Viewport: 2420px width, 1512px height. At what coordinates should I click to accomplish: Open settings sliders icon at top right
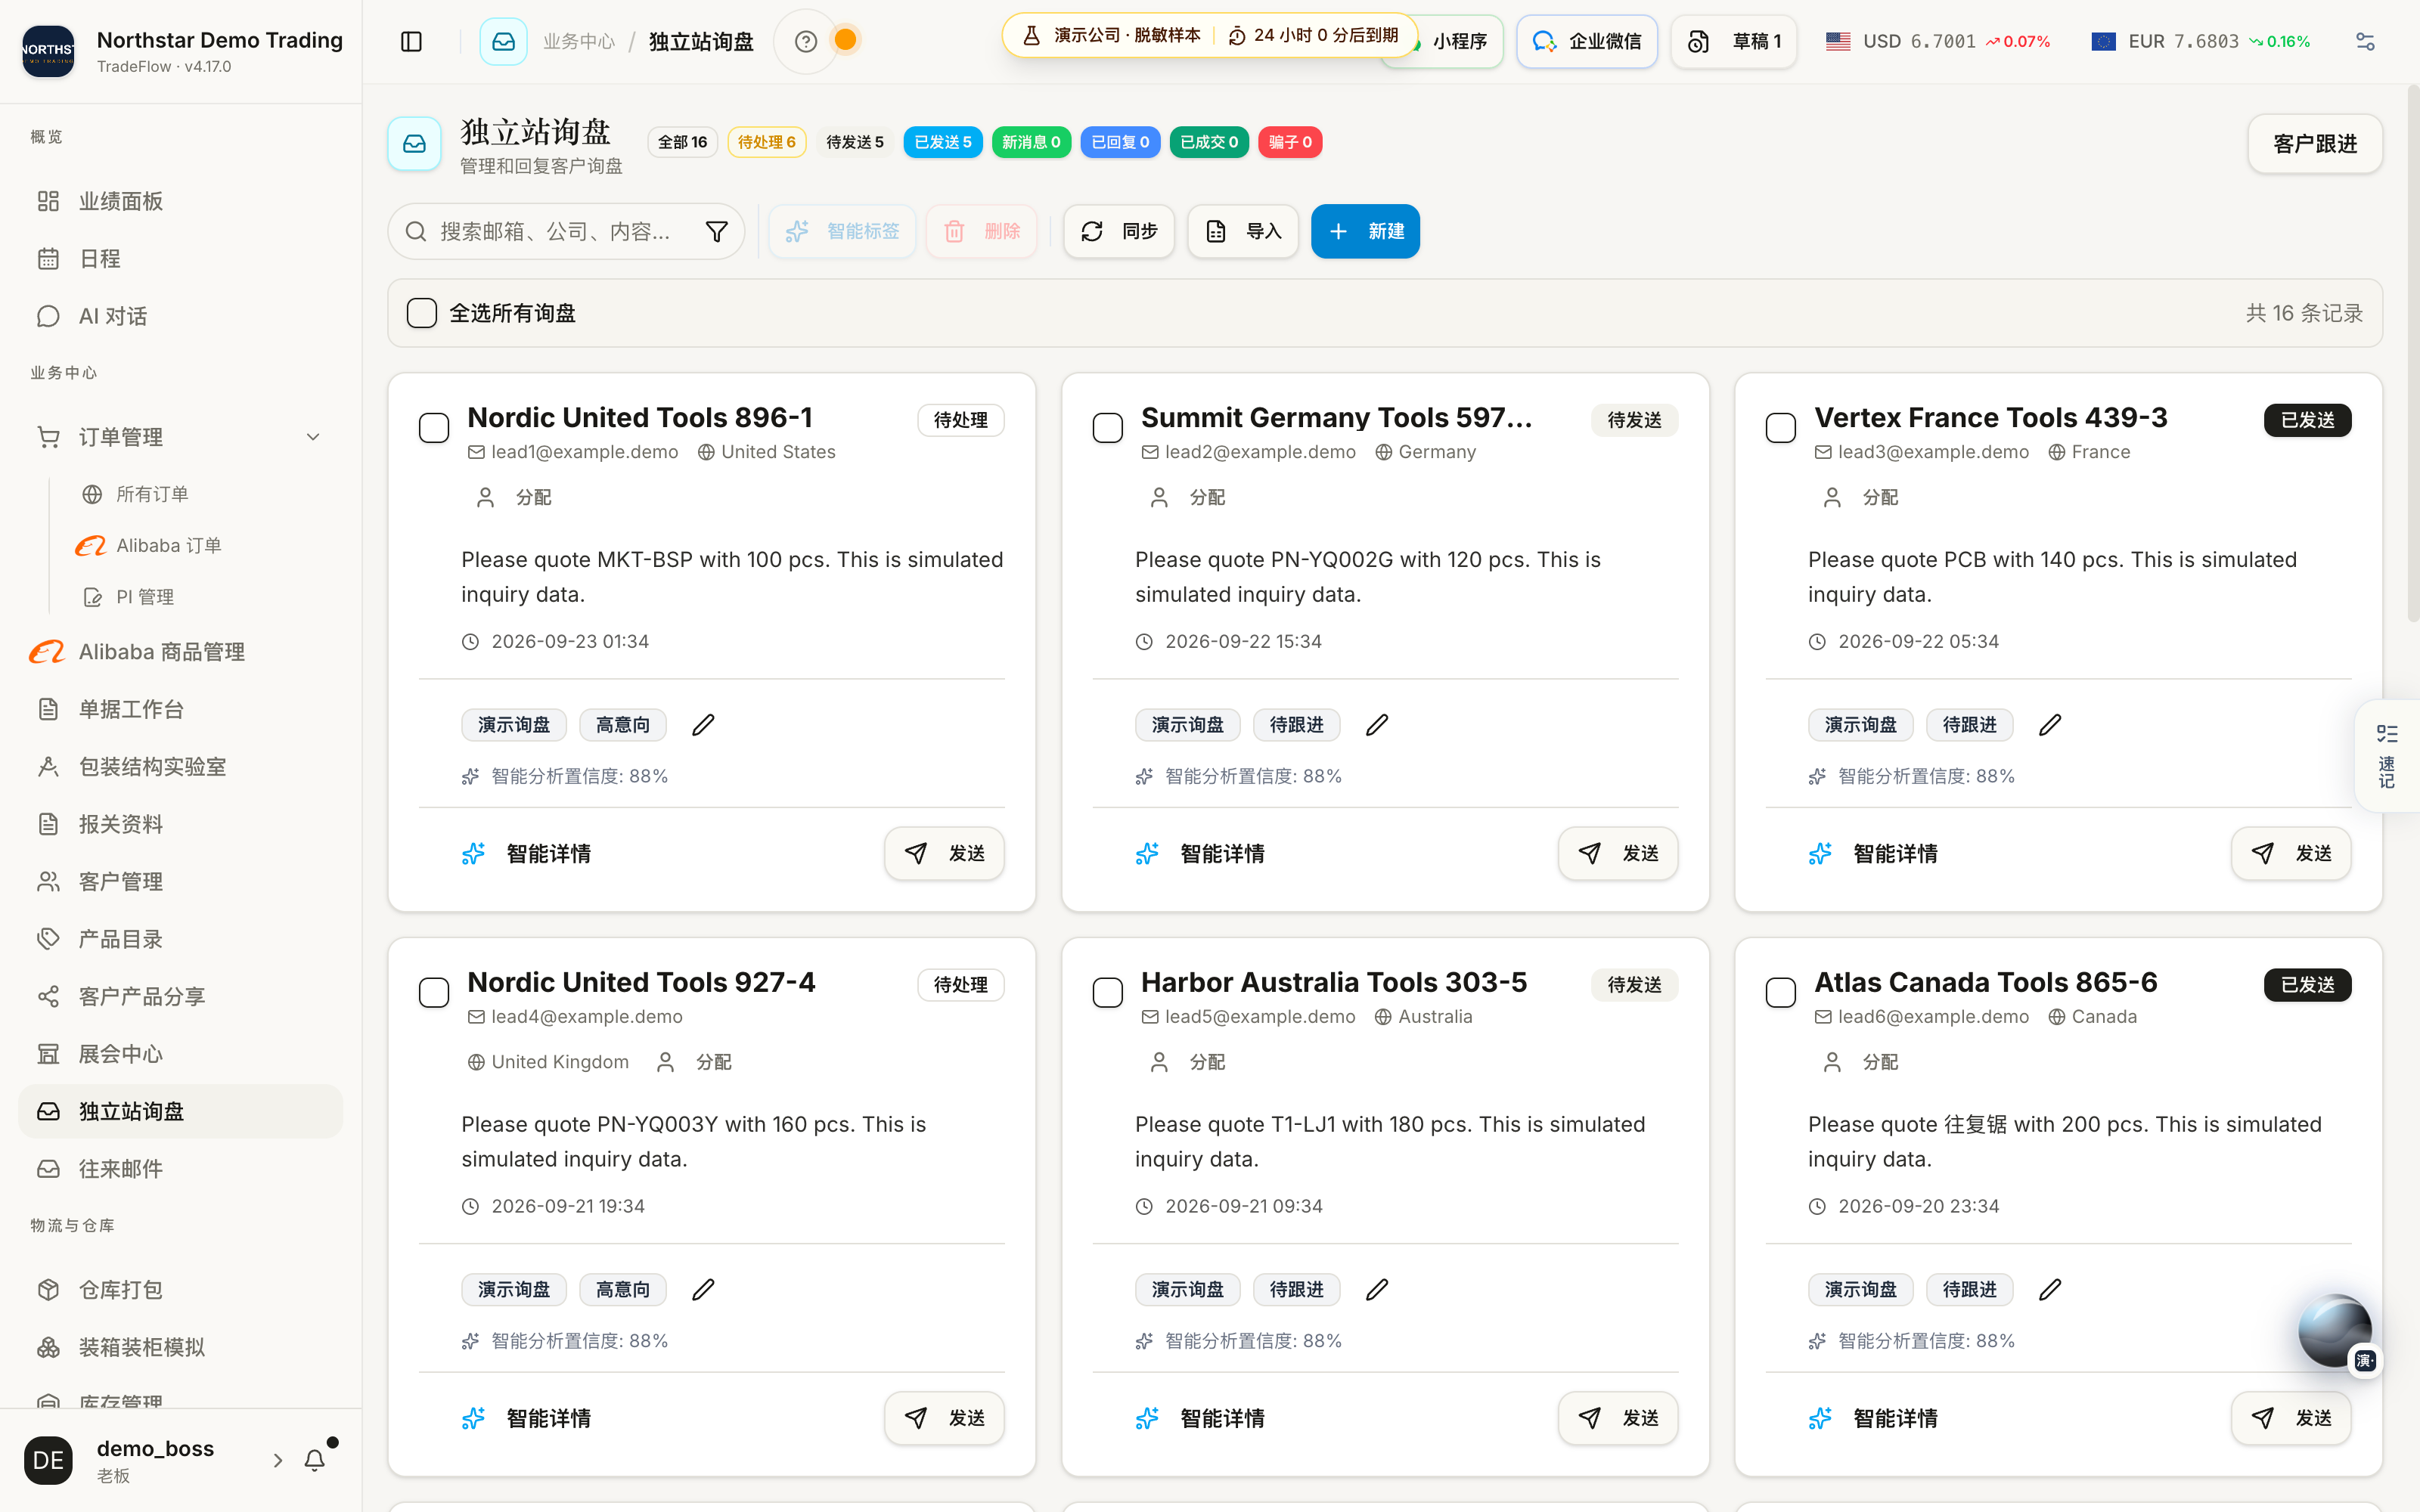pyautogui.click(x=2365, y=41)
